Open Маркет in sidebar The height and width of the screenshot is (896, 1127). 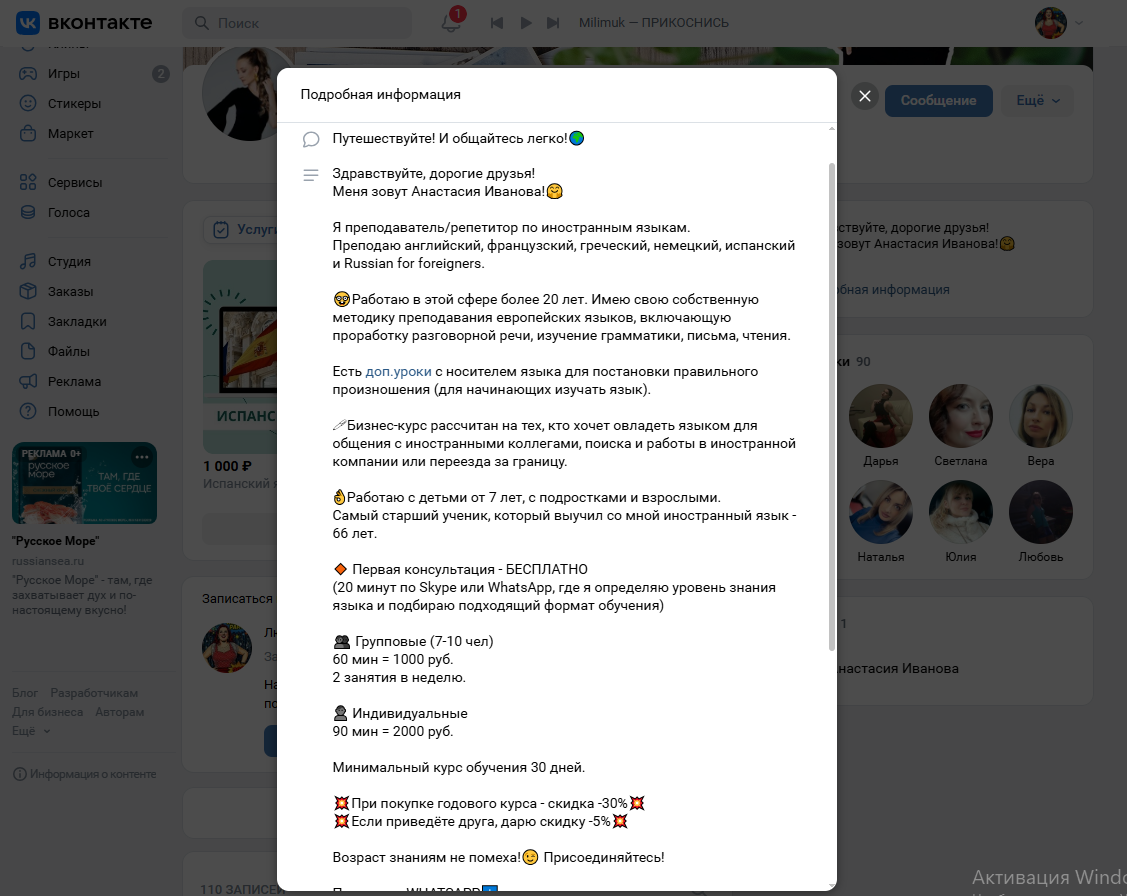click(x=70, y=134)
